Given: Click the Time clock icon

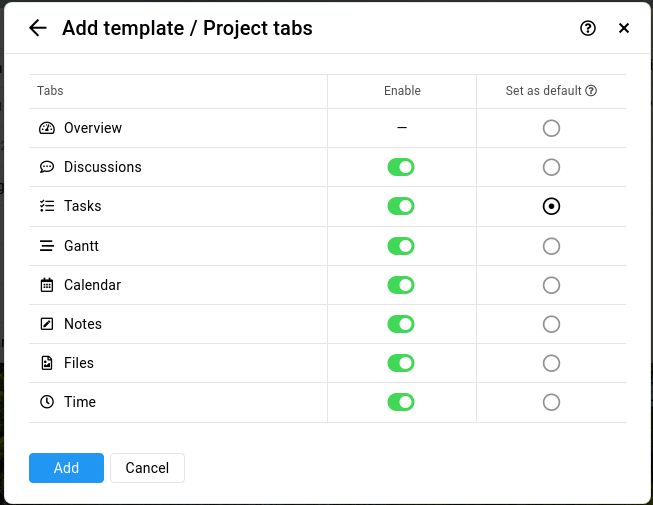Looking at the screenshot, I should [47, 402].
